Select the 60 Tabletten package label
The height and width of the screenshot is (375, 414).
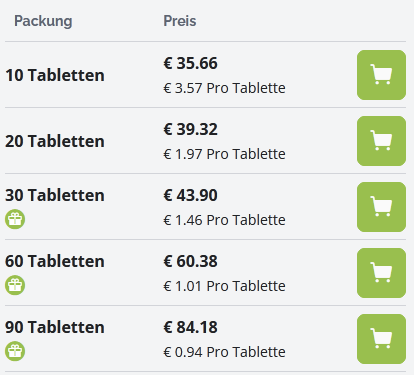click(x=55, y=261)
